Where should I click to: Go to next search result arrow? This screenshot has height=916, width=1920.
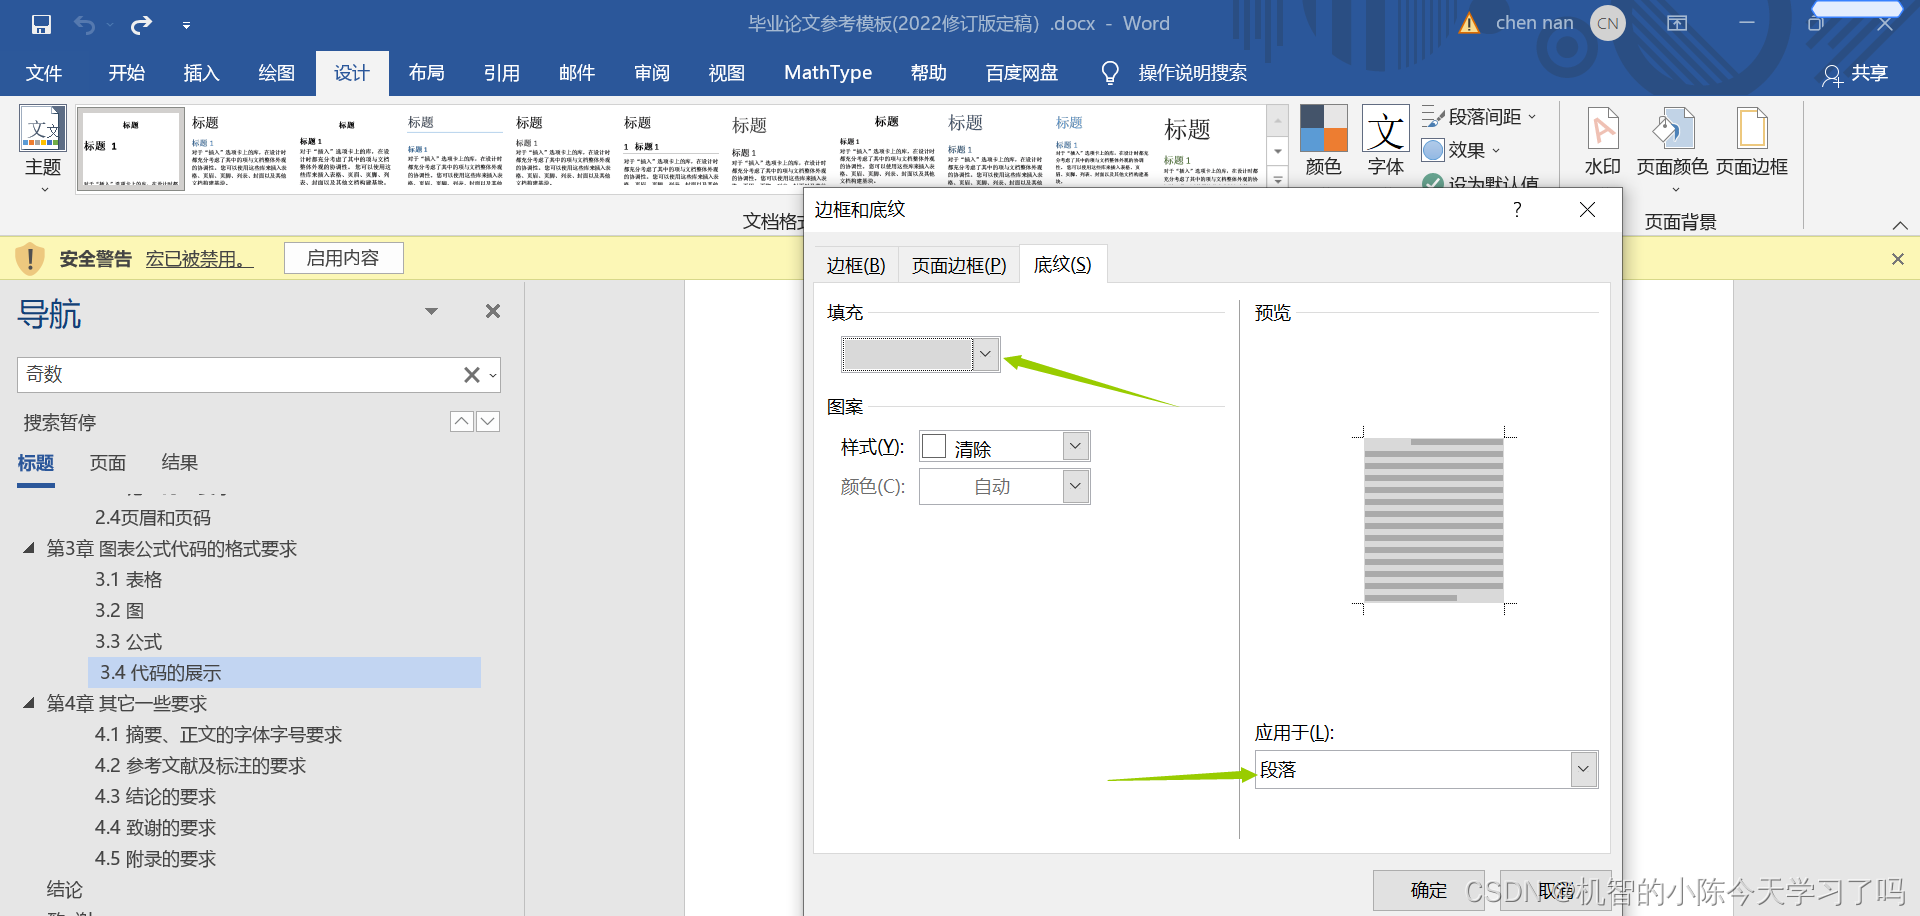tap(488, 422)
